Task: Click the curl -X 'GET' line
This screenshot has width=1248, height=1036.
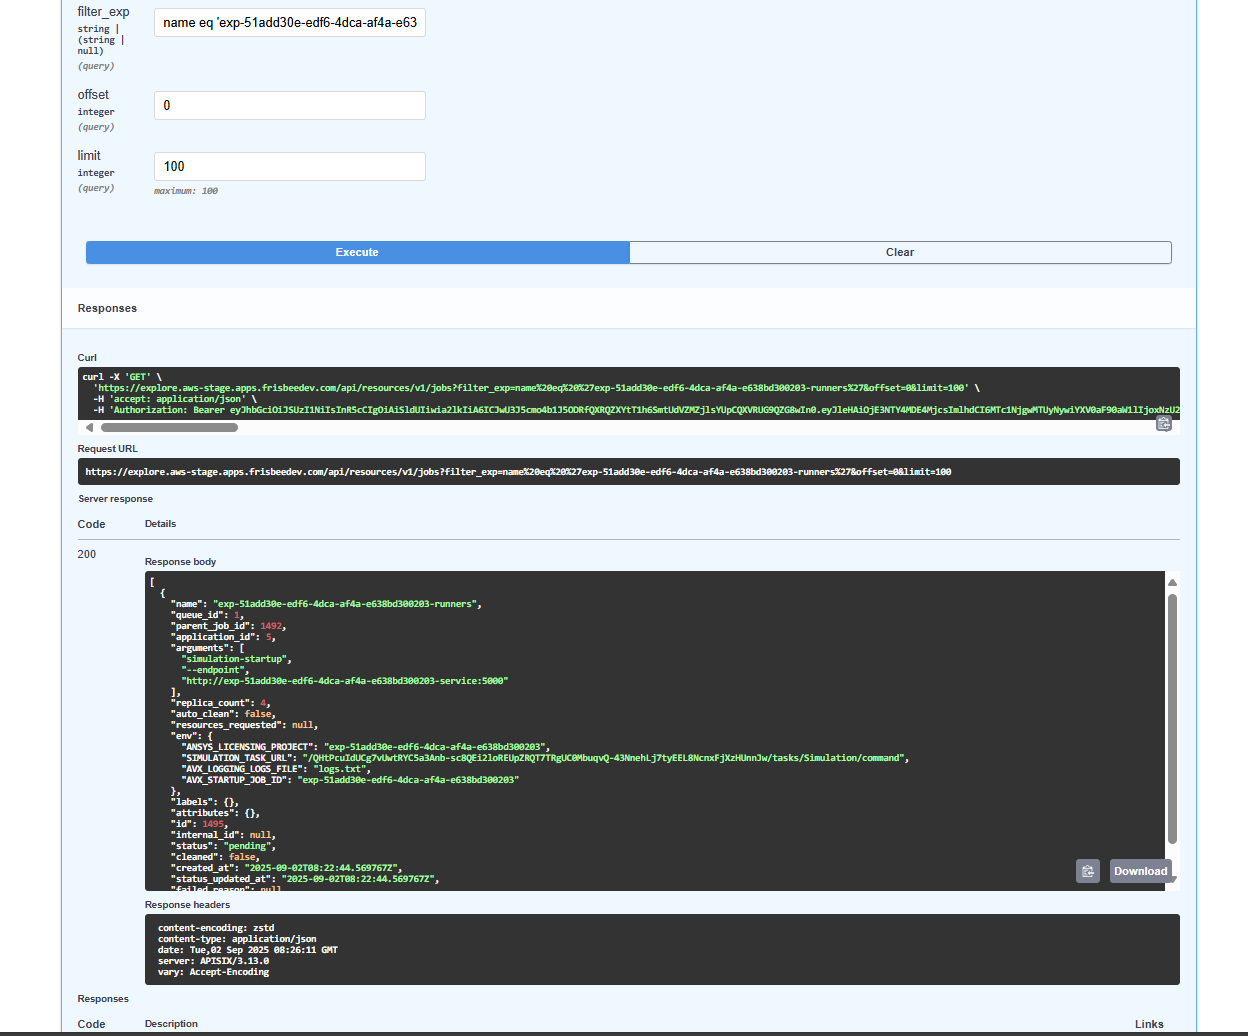Action: coord(122,377)
